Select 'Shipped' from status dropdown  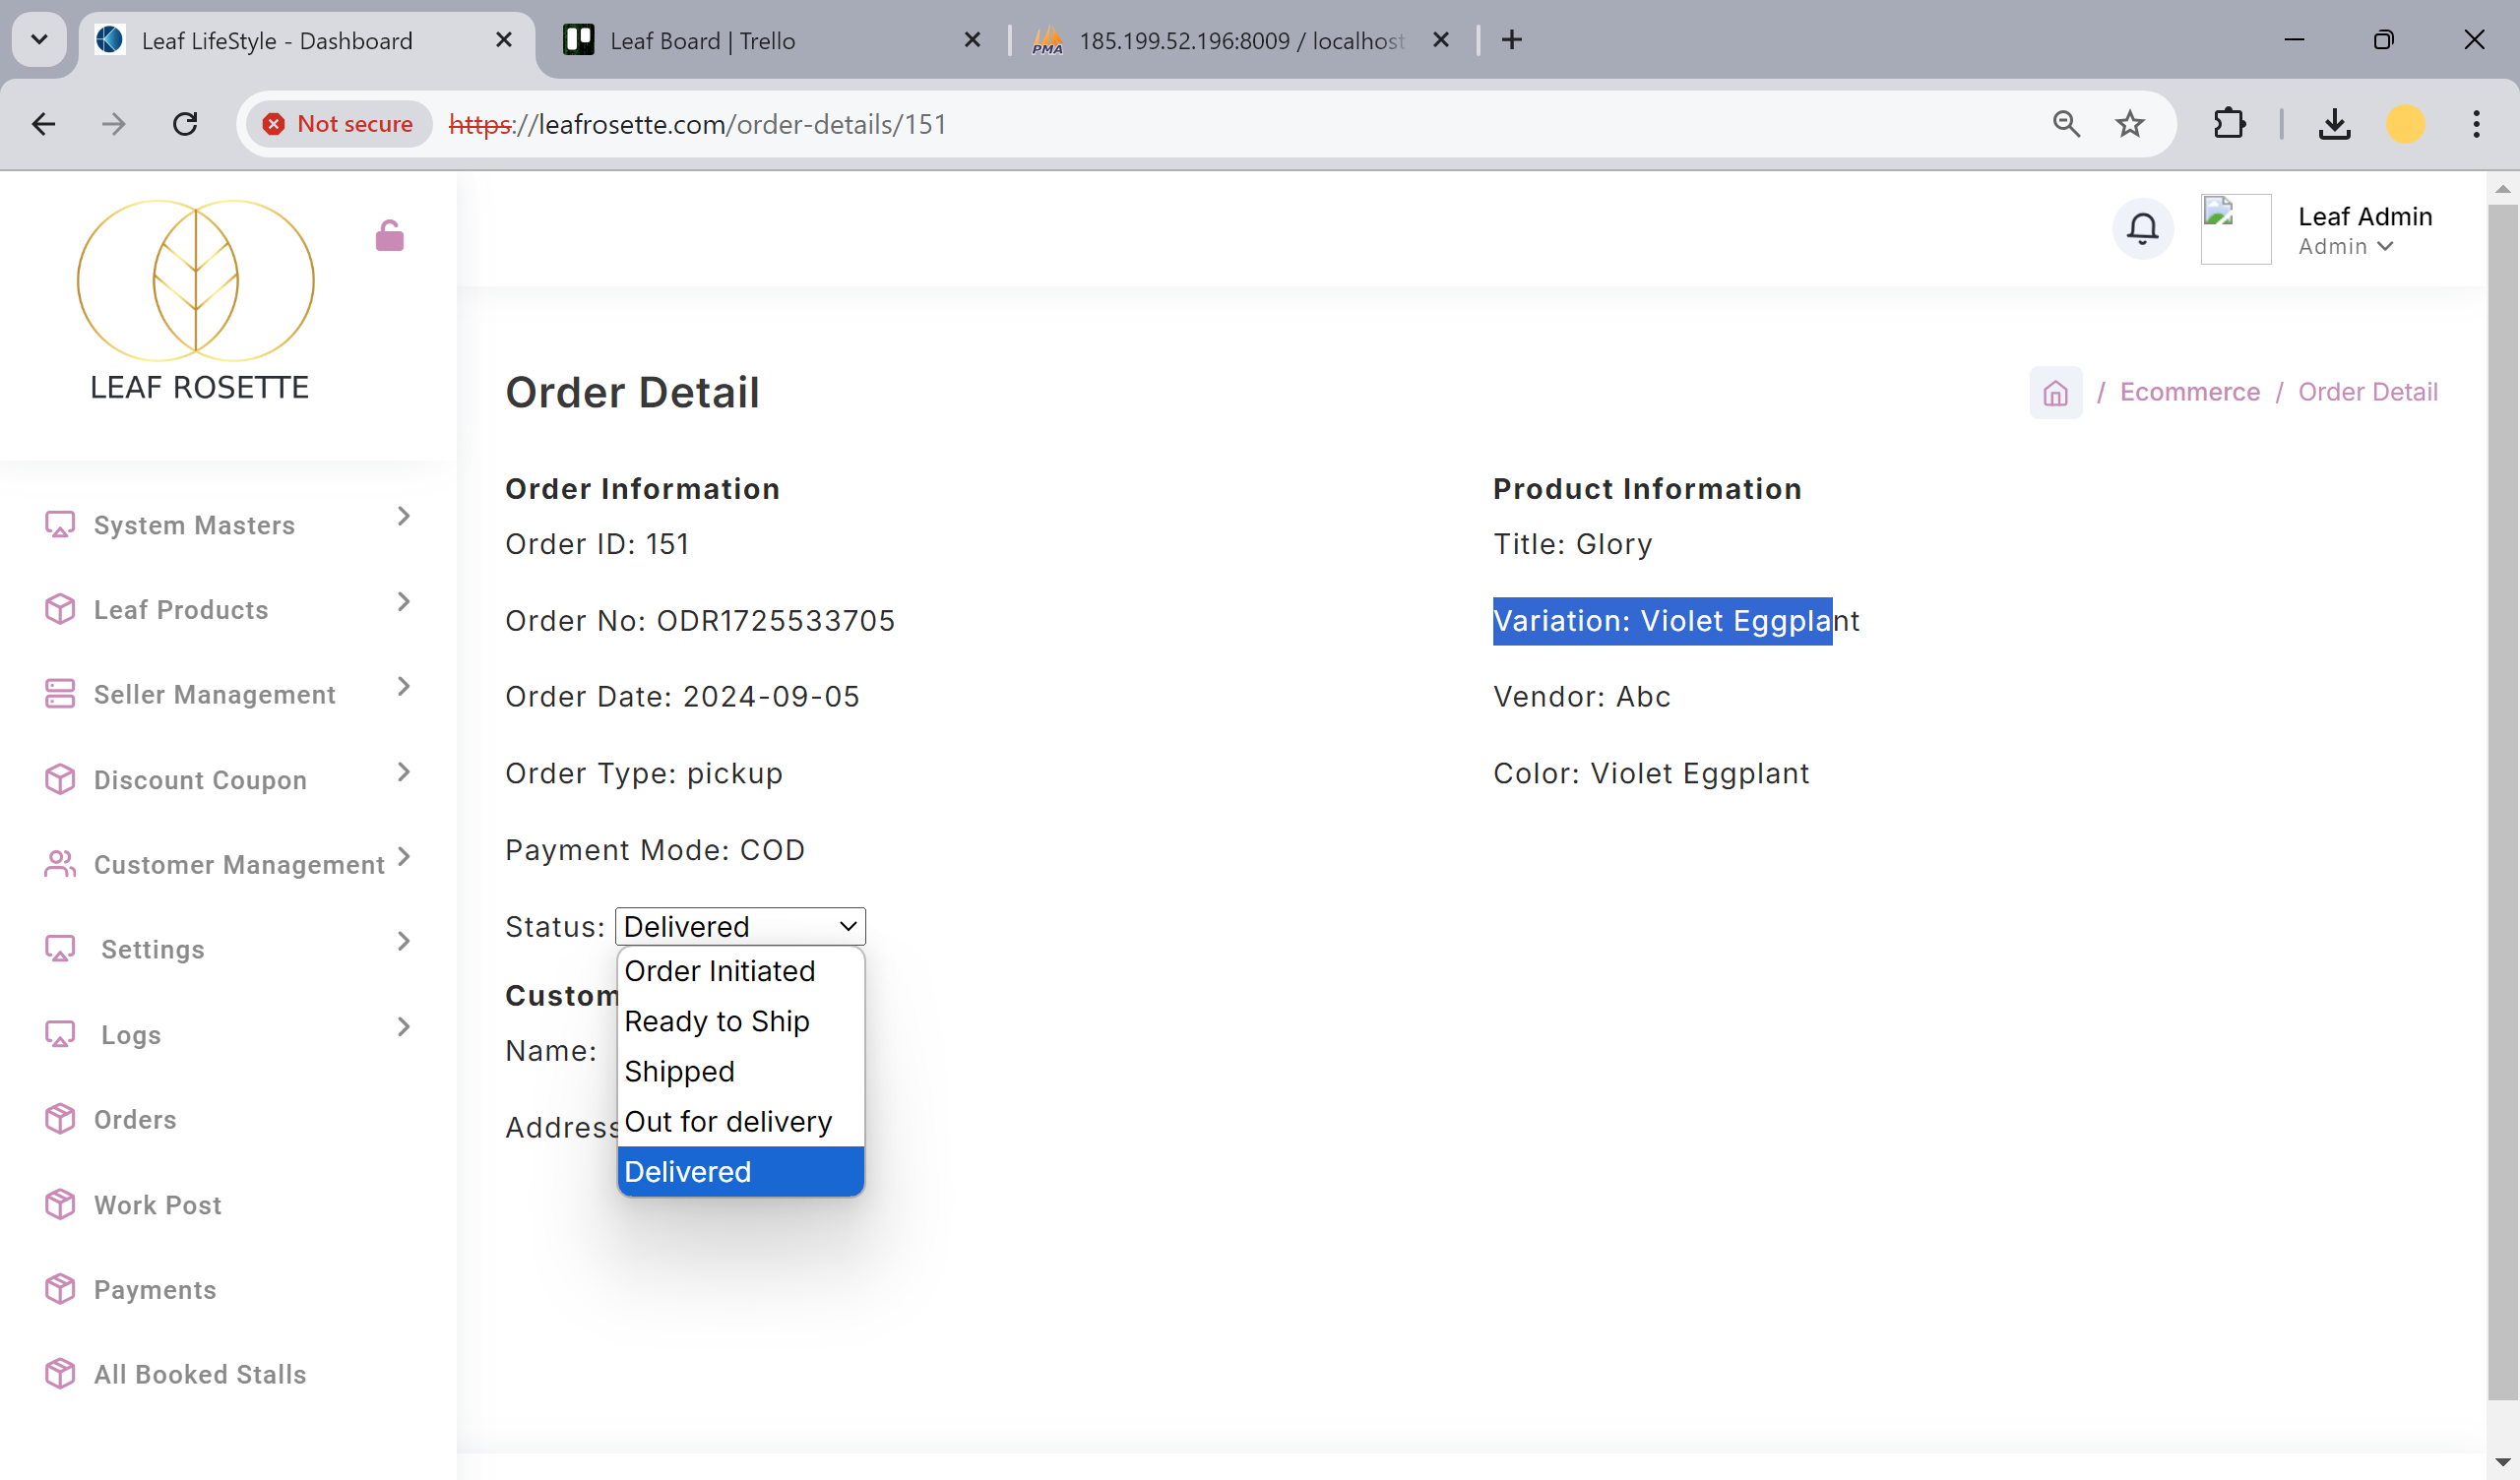tap(678, 1072)
